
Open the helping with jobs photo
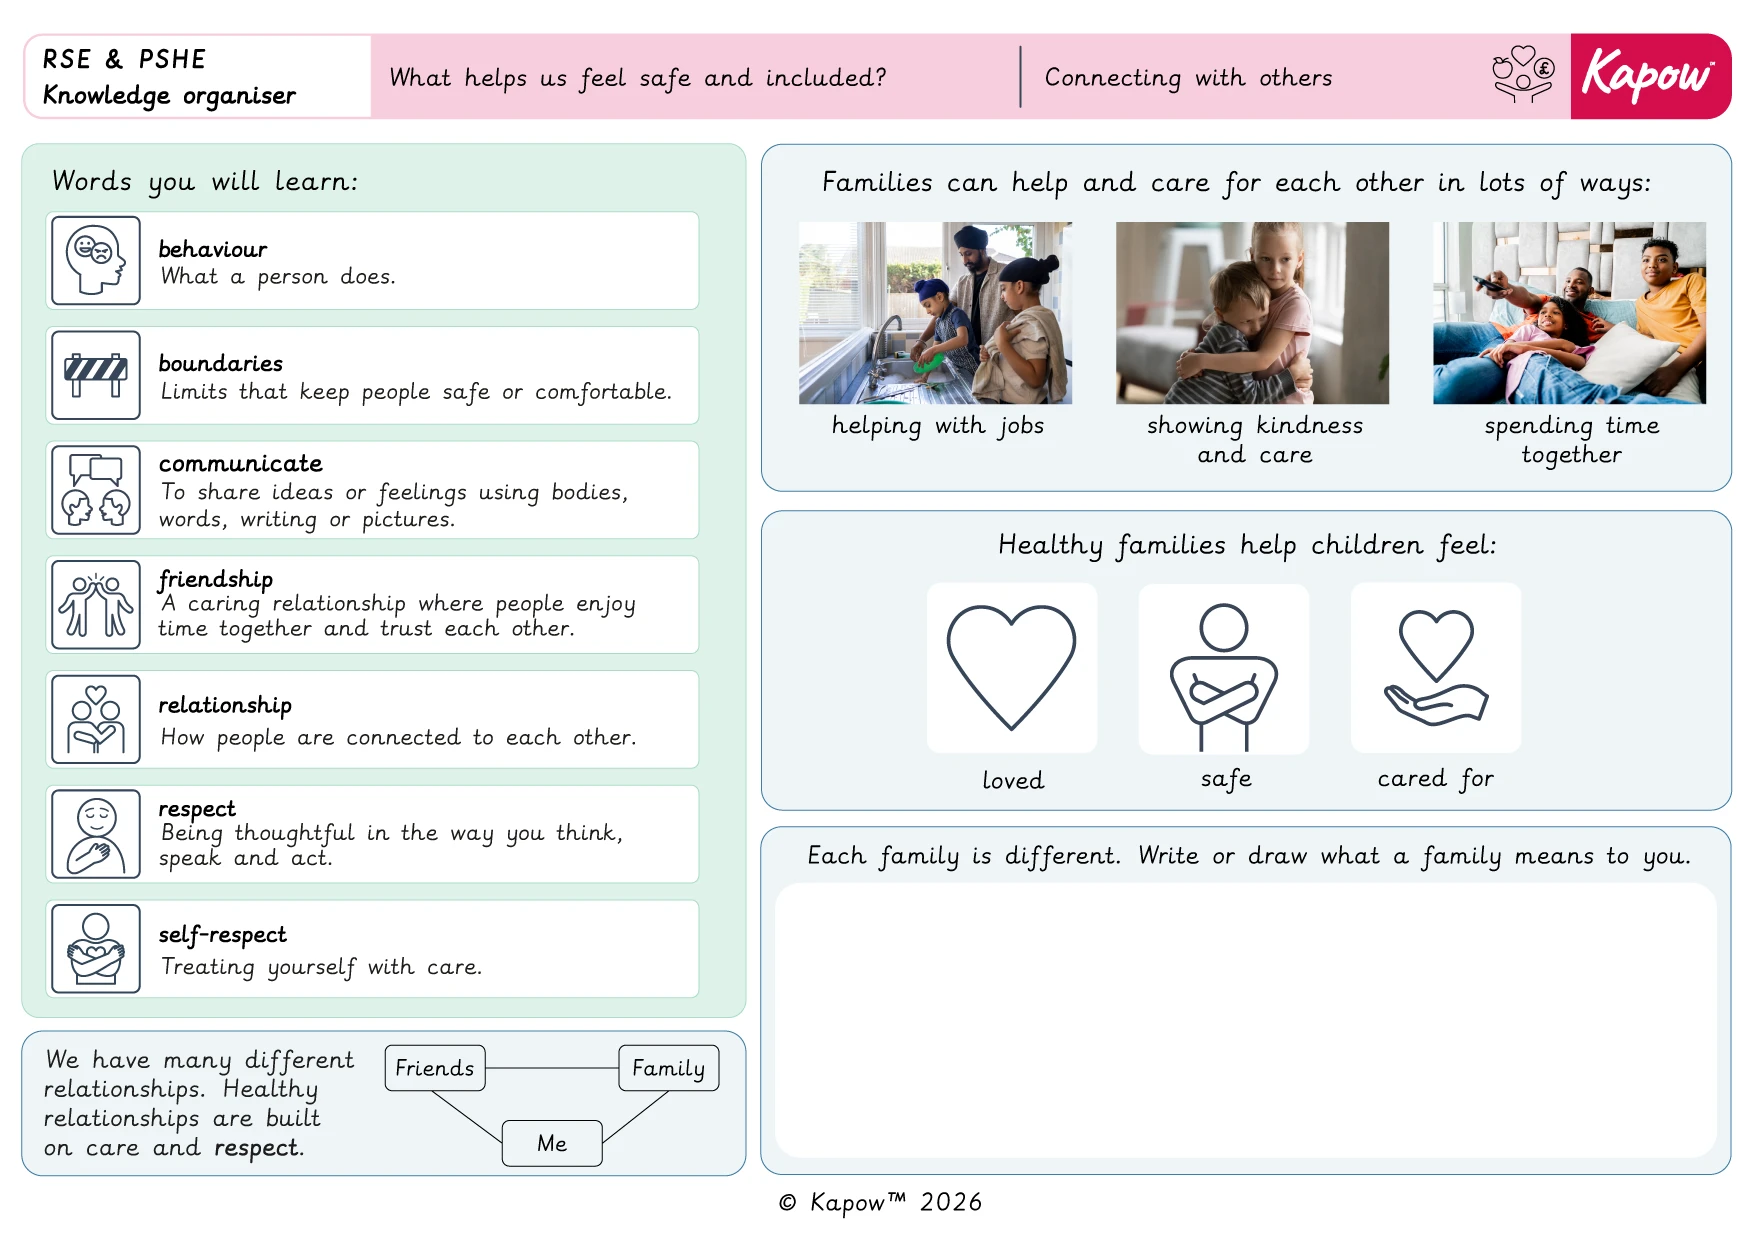pyautogui.click(x=935, y=313)
